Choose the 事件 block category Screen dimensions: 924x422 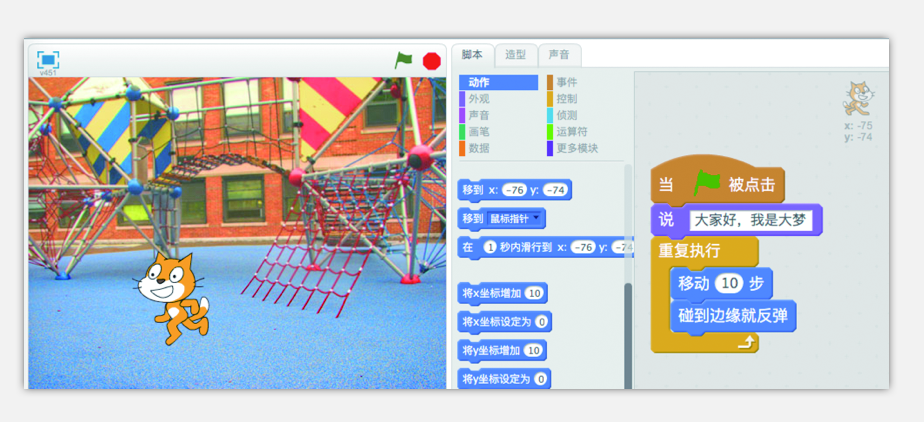[566, 82]
